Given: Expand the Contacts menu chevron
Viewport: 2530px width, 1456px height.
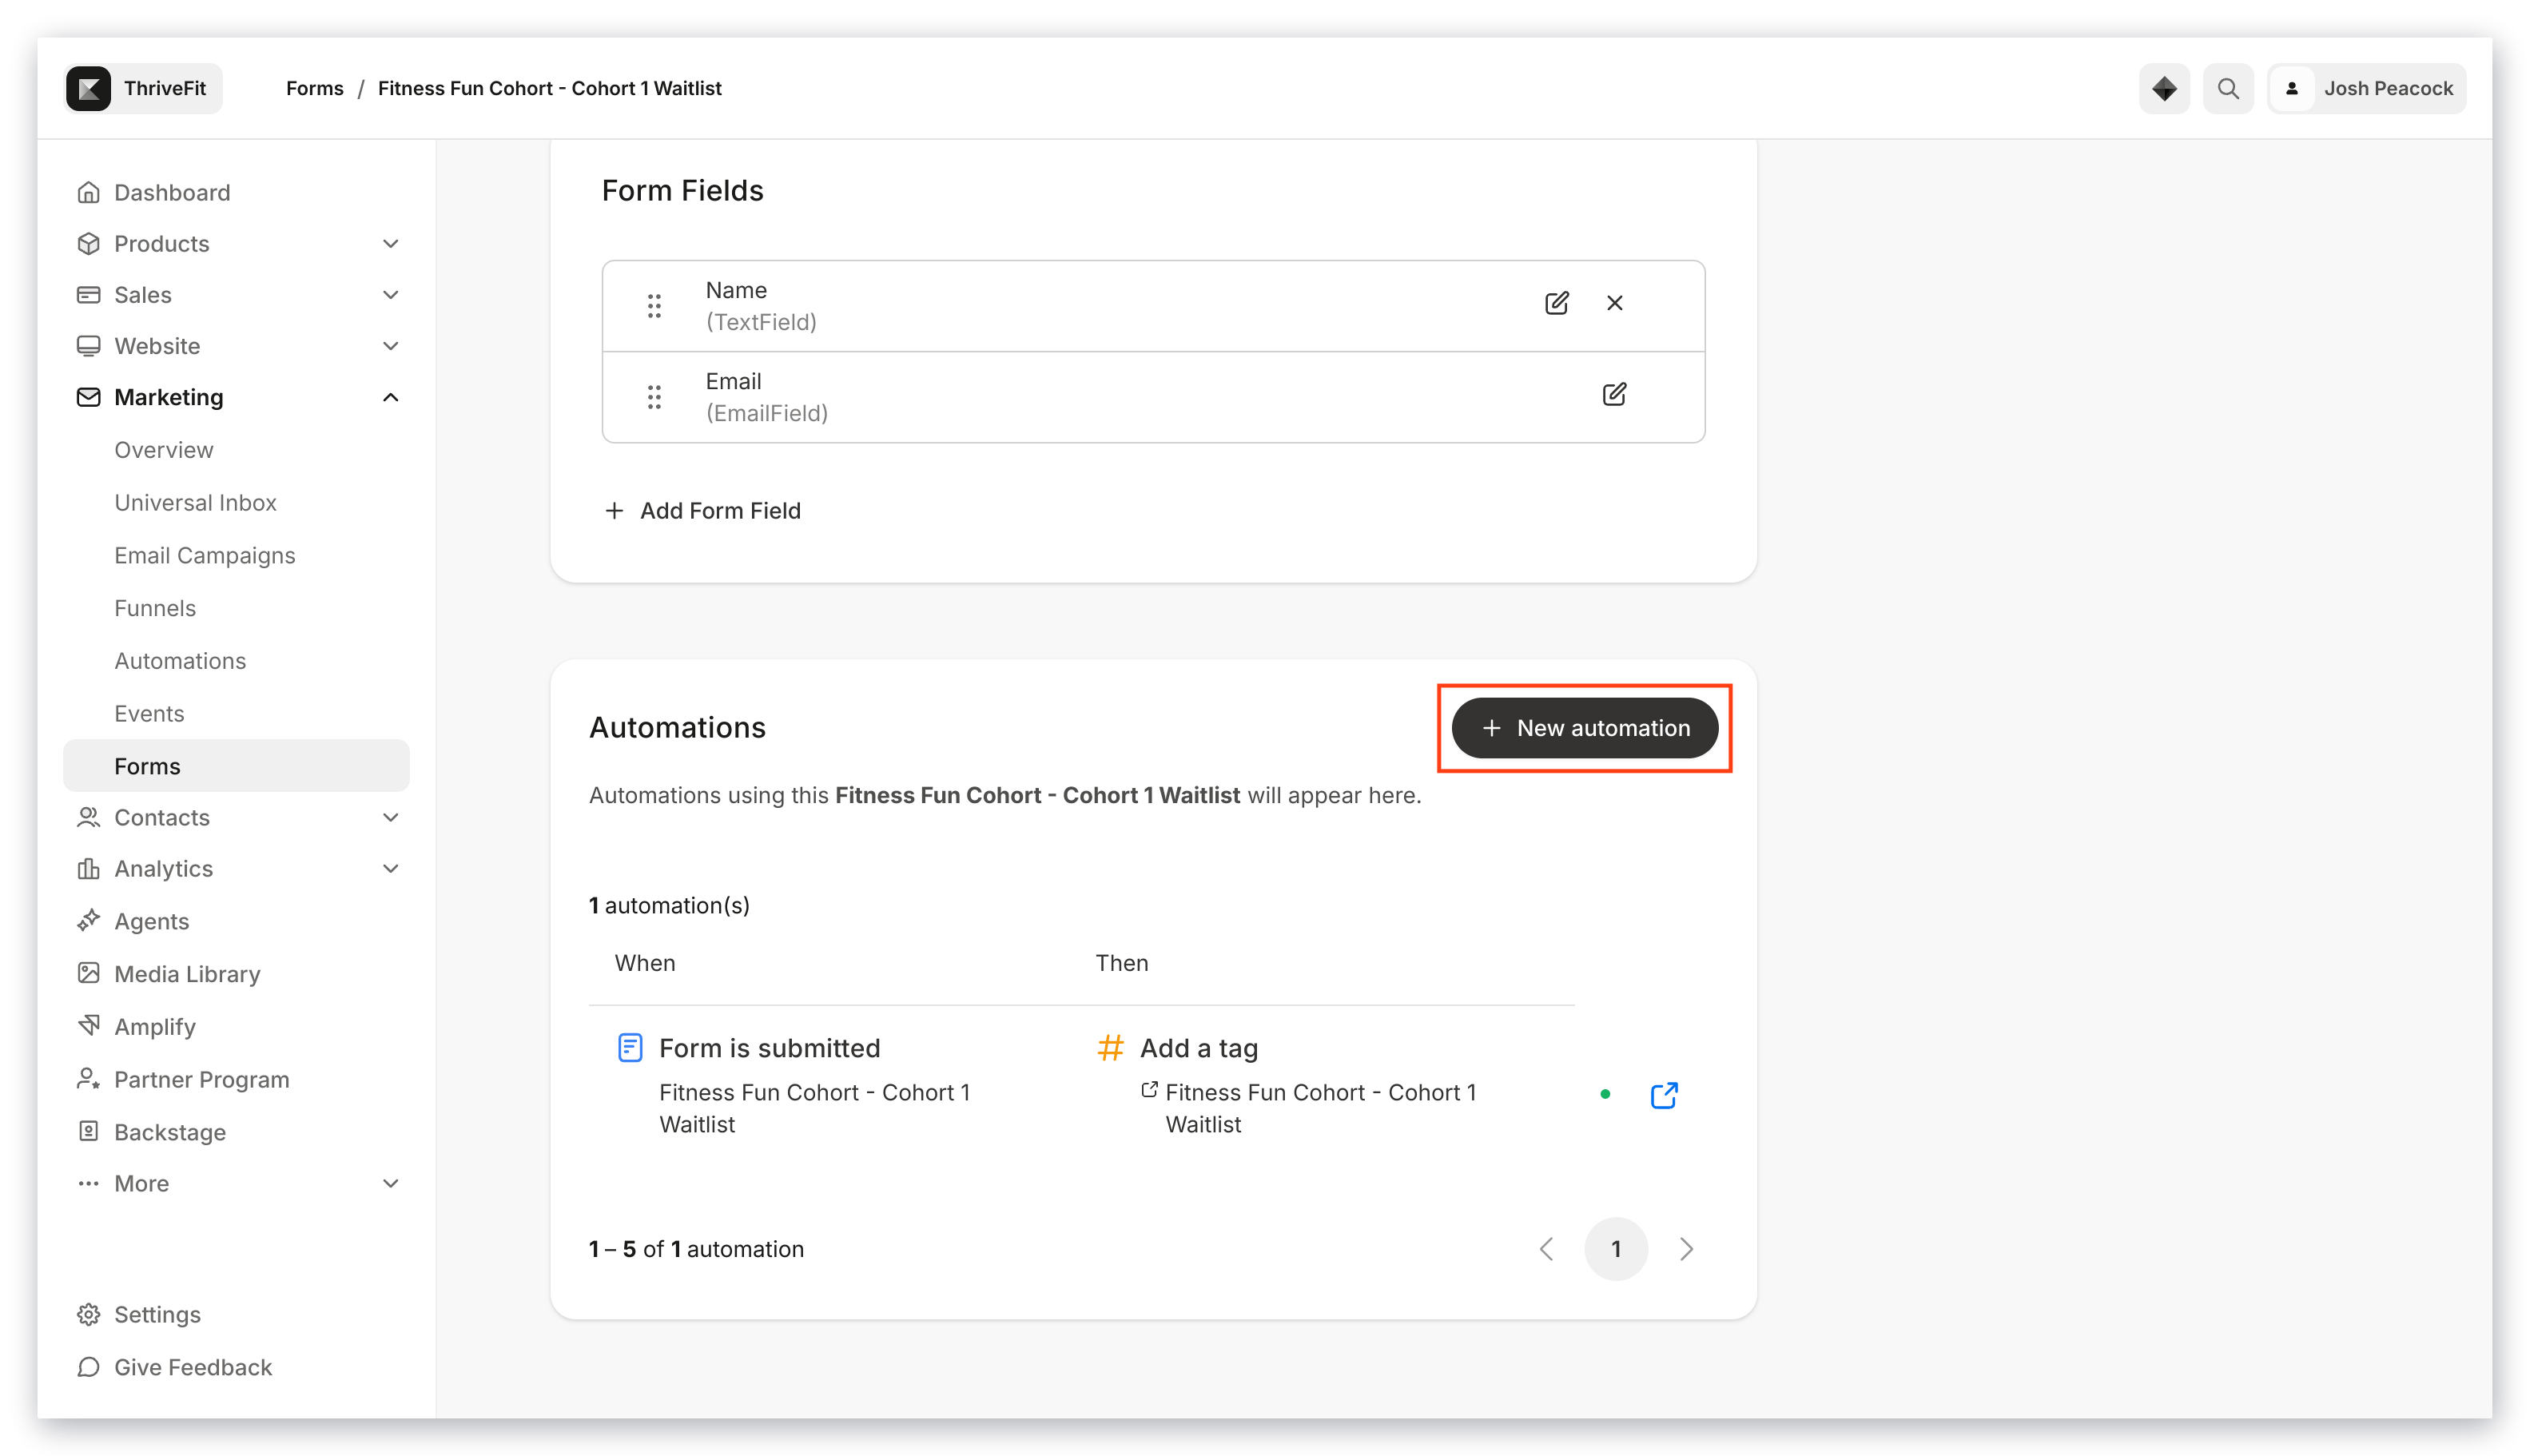Looking at the screenshot, I should point(391,817).
